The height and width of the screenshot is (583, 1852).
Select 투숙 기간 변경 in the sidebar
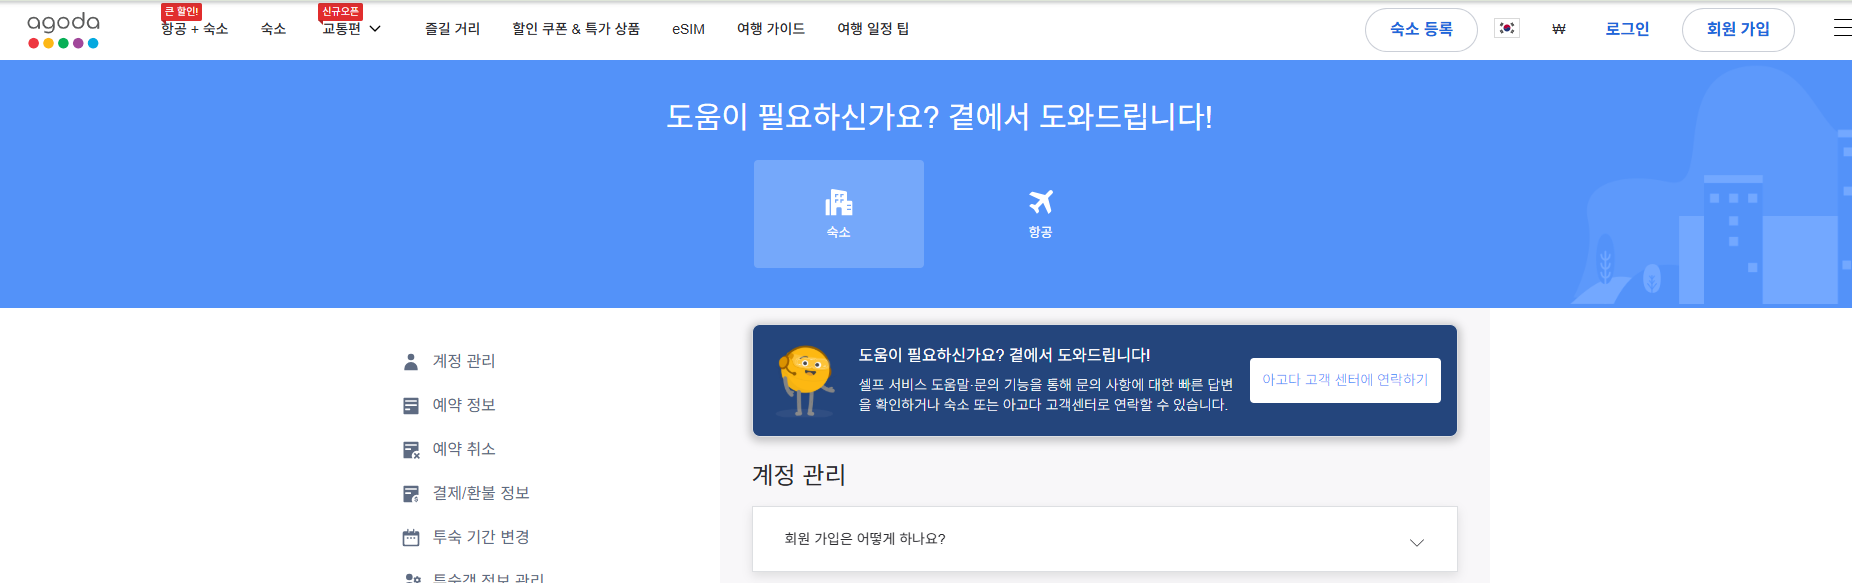point(481,537)
